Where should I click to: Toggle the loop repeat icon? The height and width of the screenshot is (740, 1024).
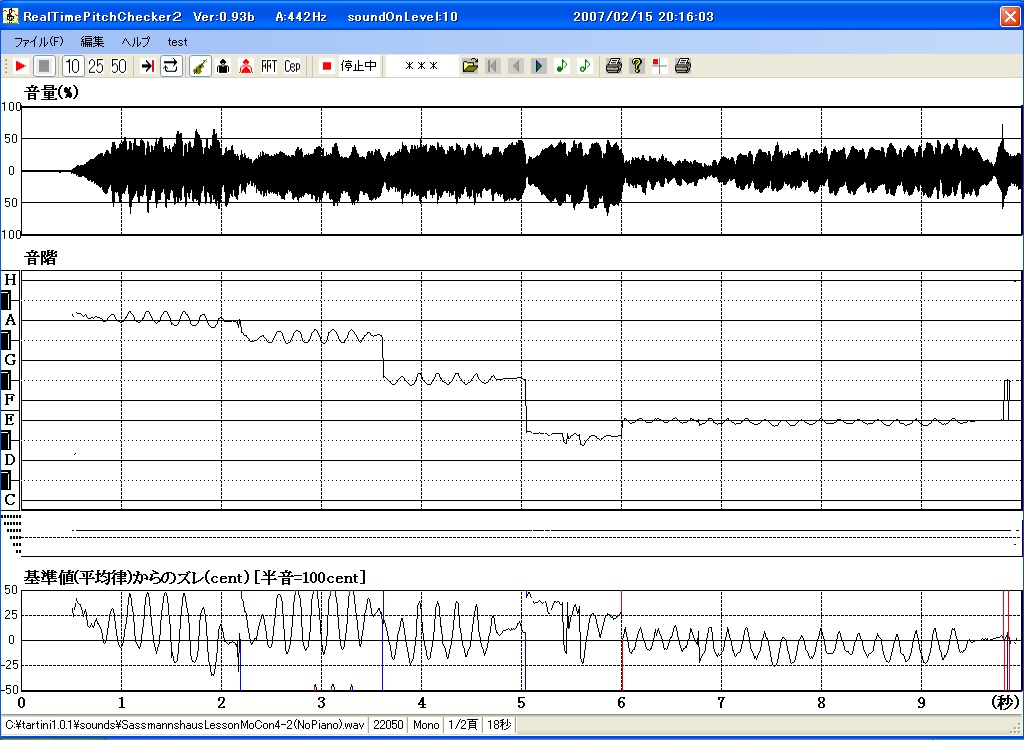[170, 66]
